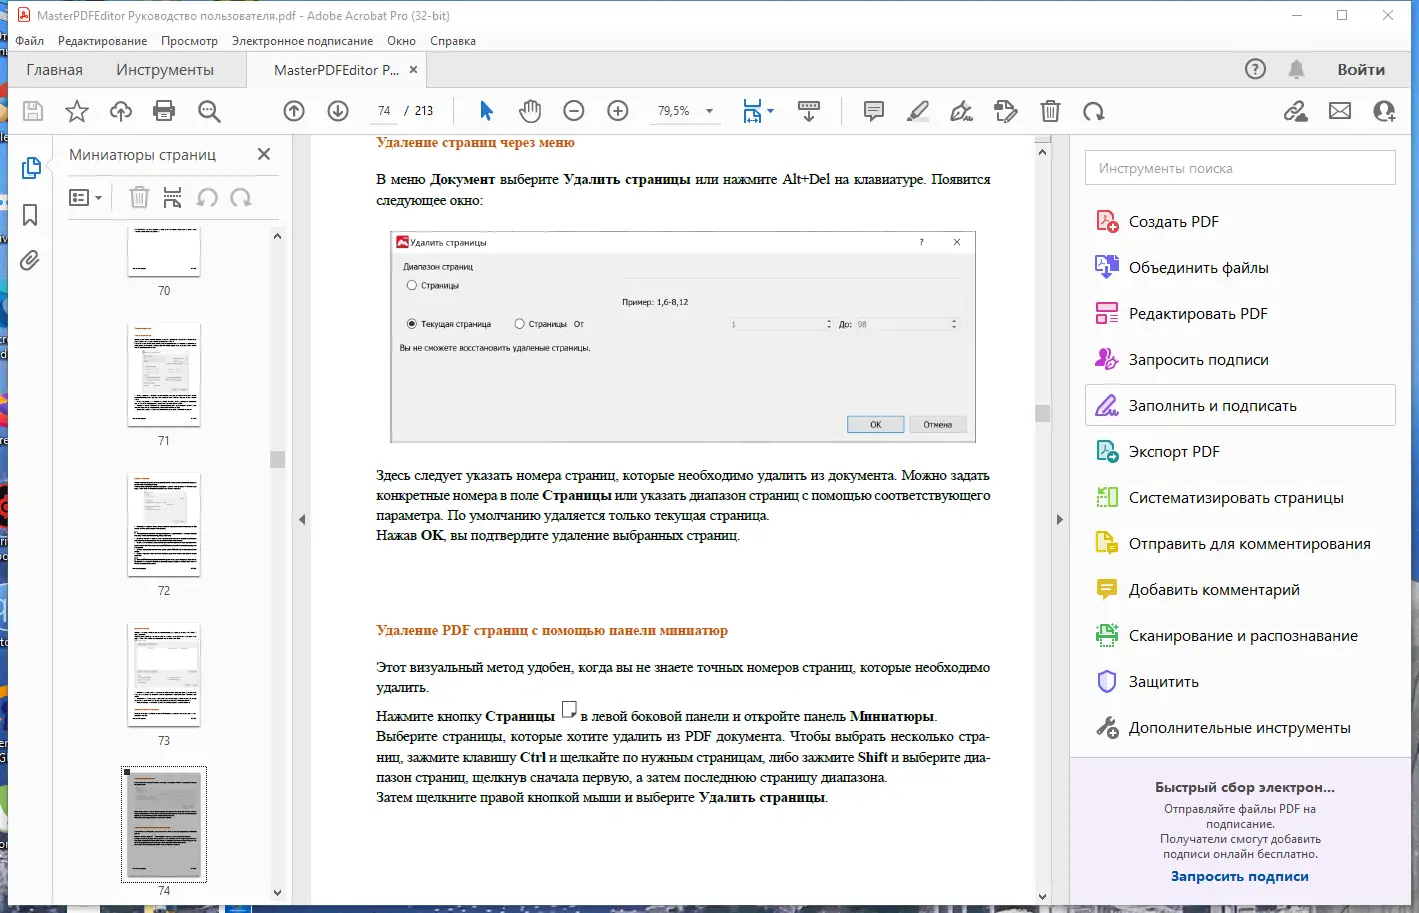Select page 72 thumbnail
Viewport: 1419px width, 913px height.
164,525
